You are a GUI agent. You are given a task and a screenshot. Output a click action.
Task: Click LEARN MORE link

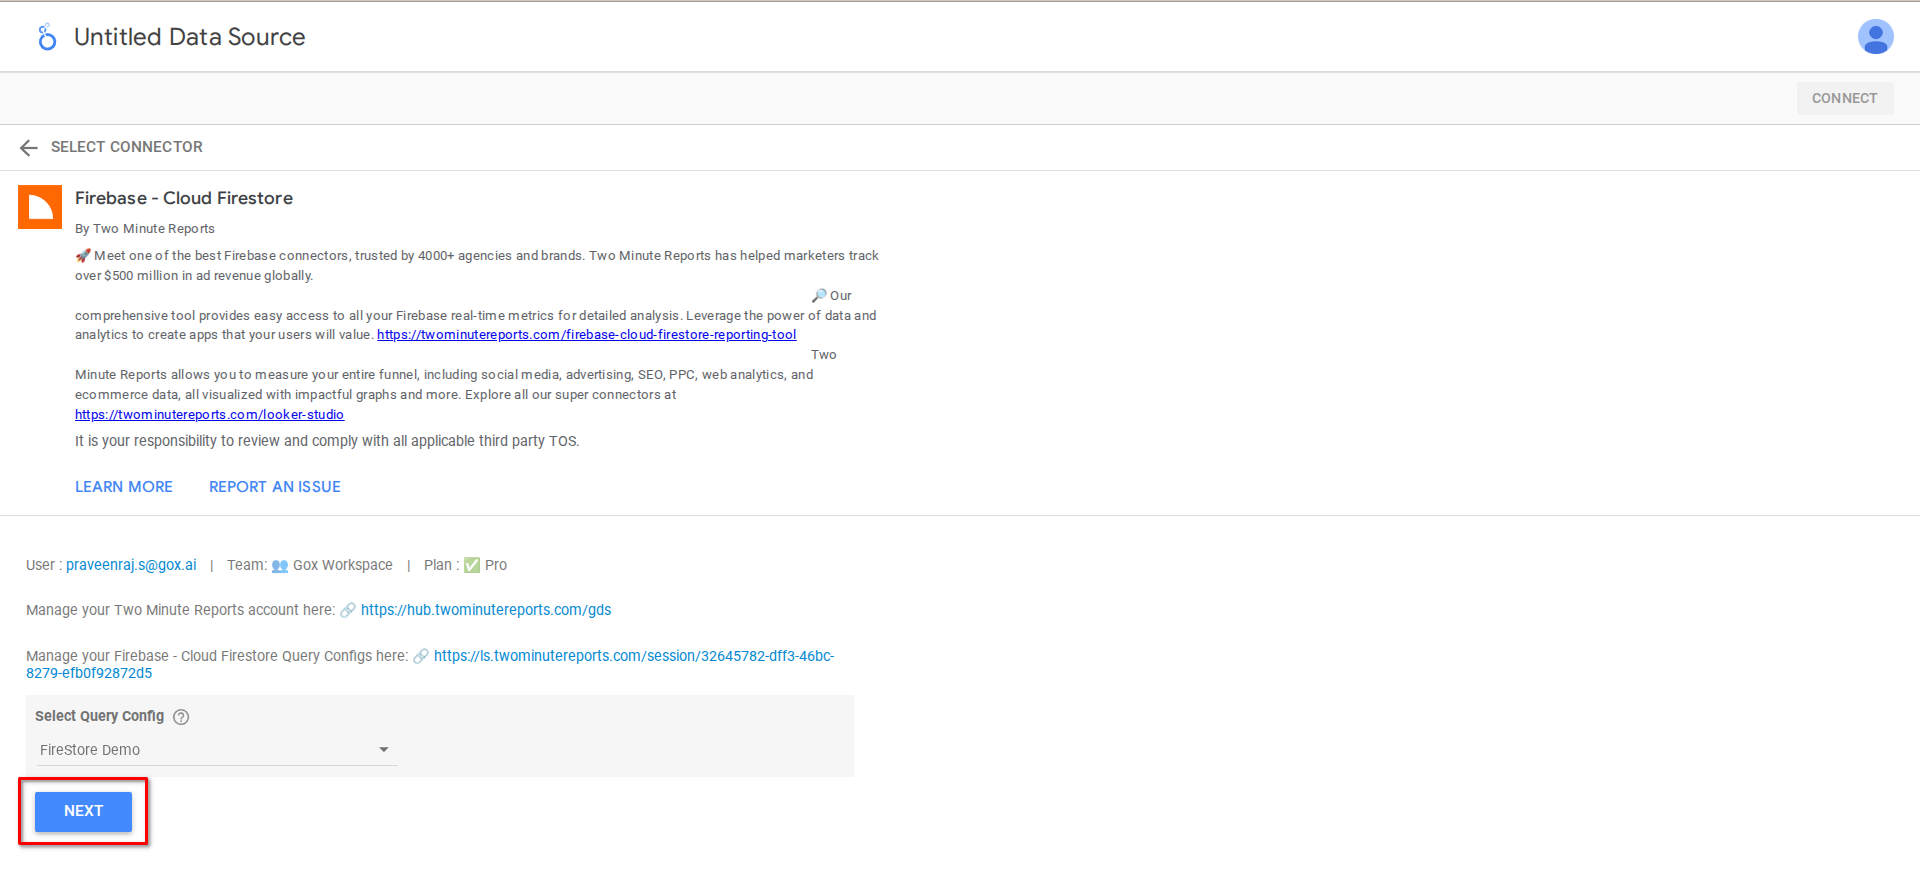point(124,487)
